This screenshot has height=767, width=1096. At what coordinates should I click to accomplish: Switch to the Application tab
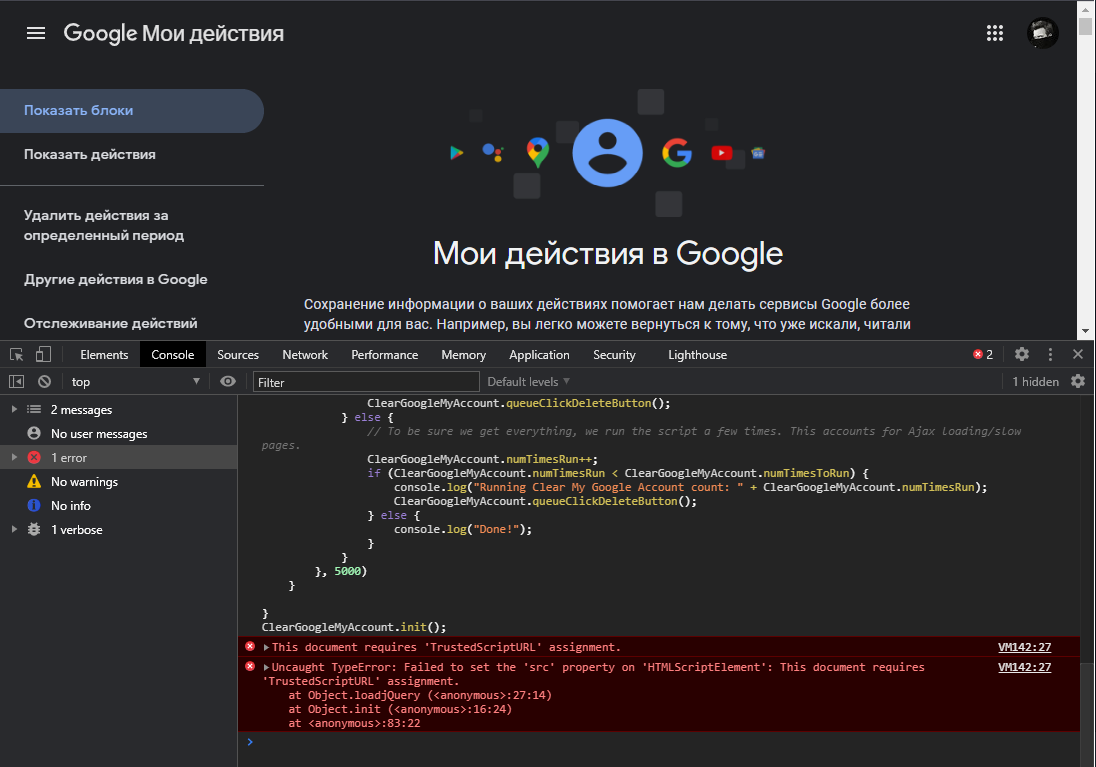539,354
